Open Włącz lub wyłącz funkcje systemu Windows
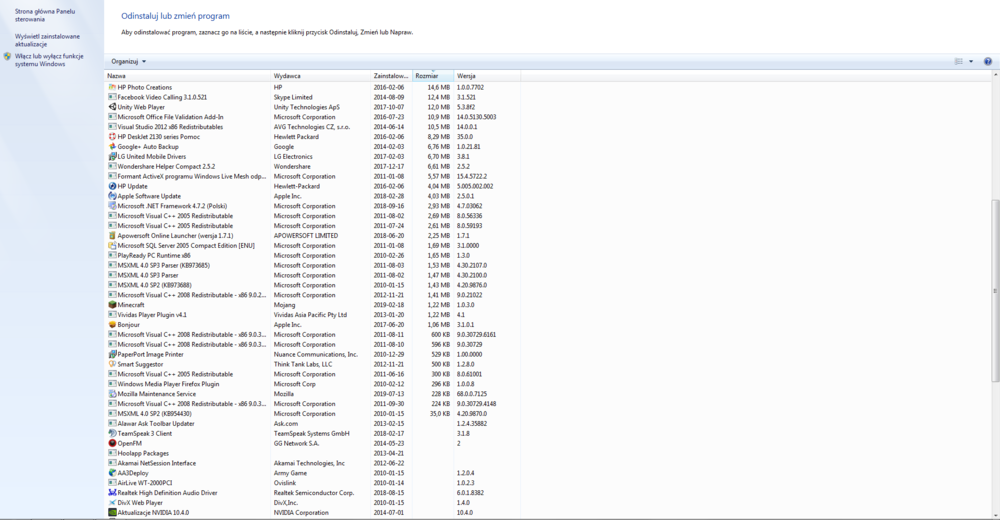The width and height of the screenshot is (1000, 520). (49, 60)
